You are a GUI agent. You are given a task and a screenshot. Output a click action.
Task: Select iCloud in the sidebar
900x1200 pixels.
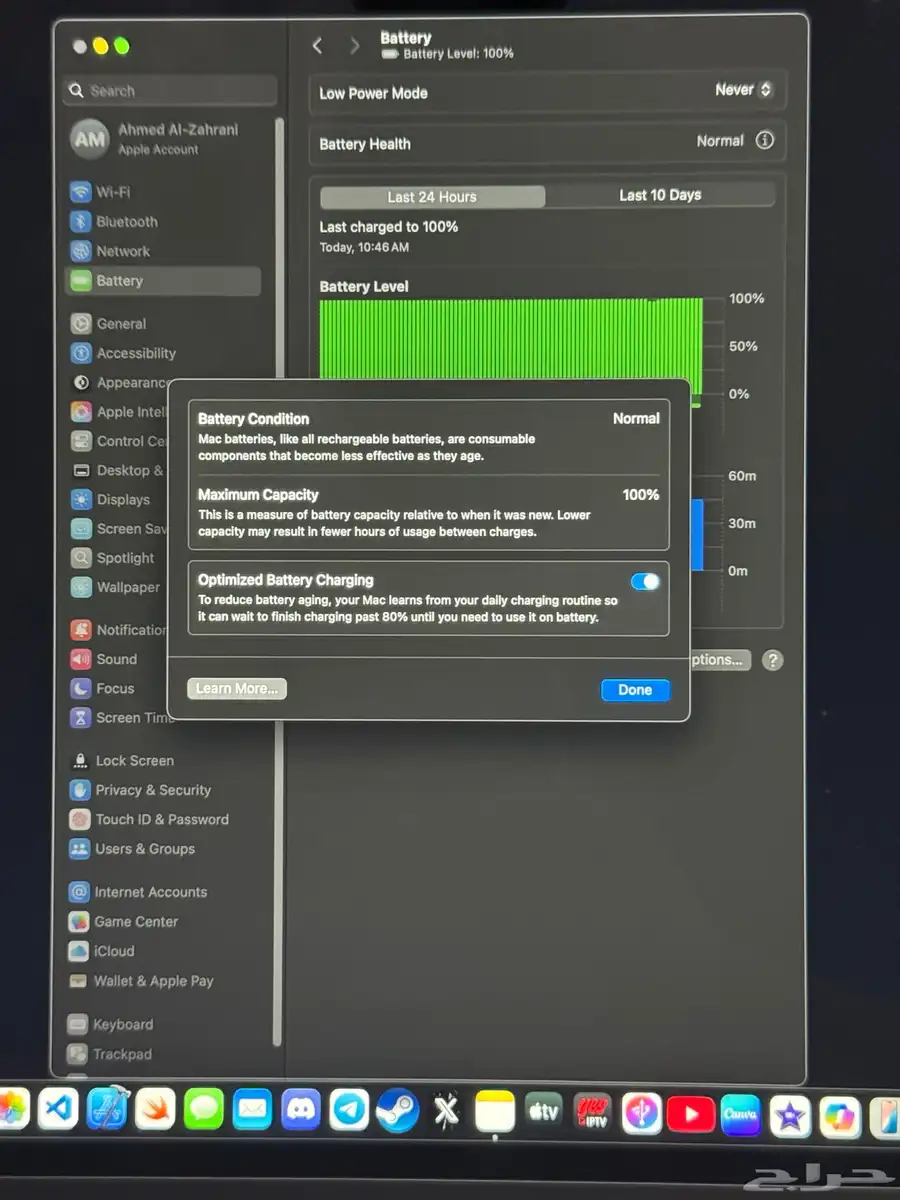(101, 951)
